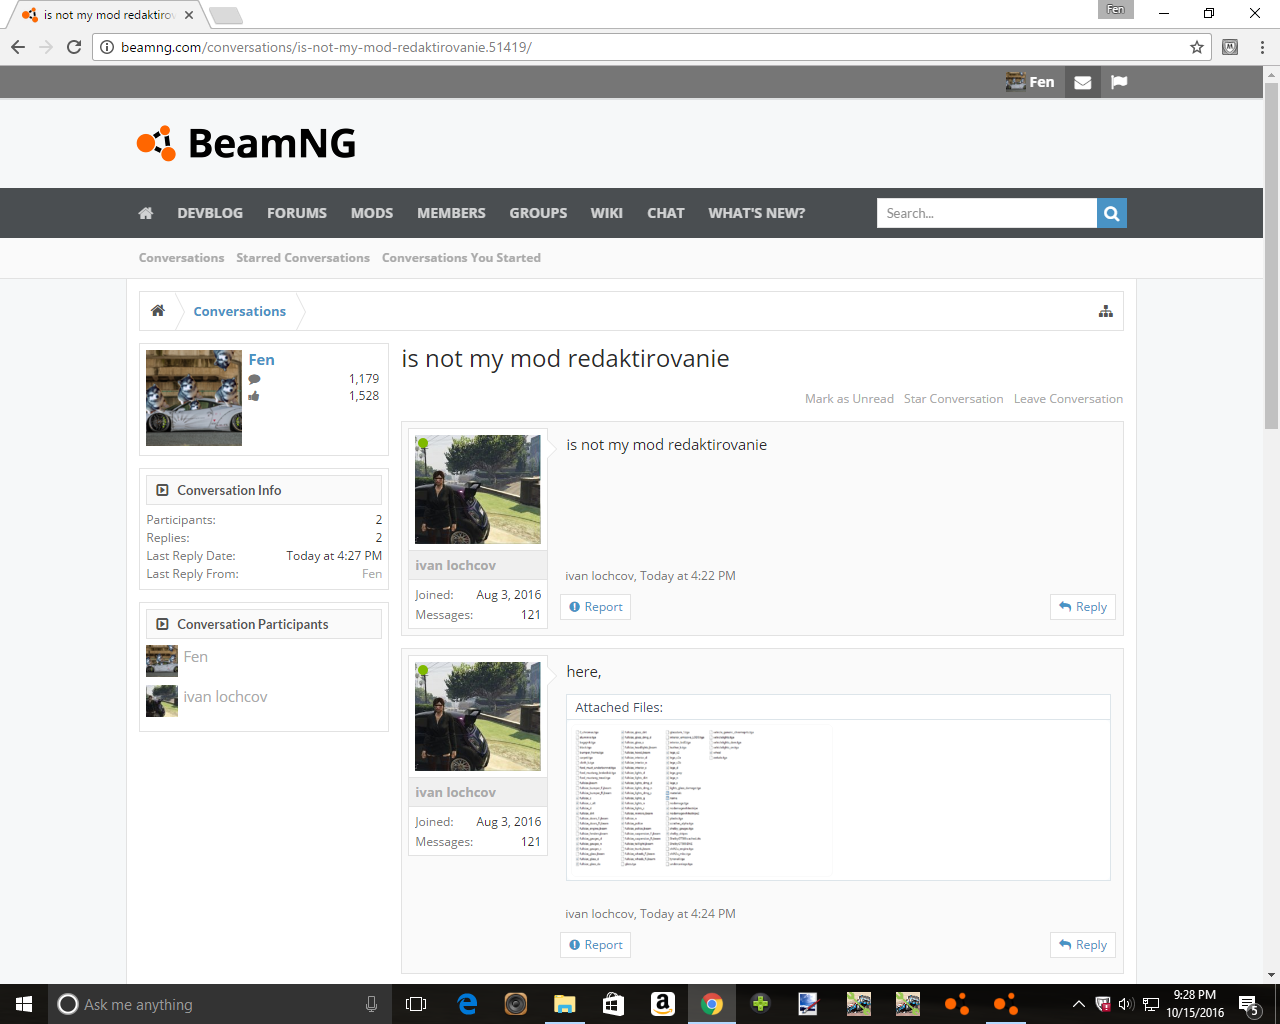
Task: Focus the Search... field
Action: 986,213
